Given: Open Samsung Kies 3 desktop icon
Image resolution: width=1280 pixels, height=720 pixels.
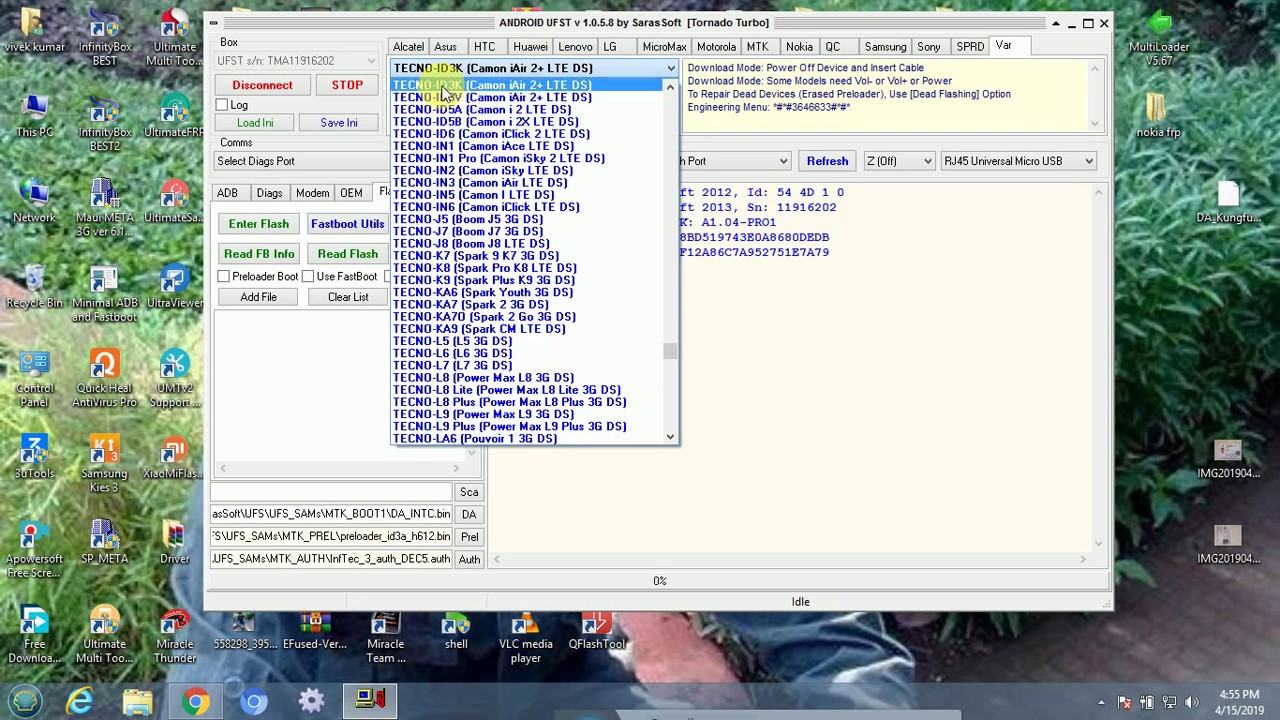Looking at the screenshot, I should 104,463.
